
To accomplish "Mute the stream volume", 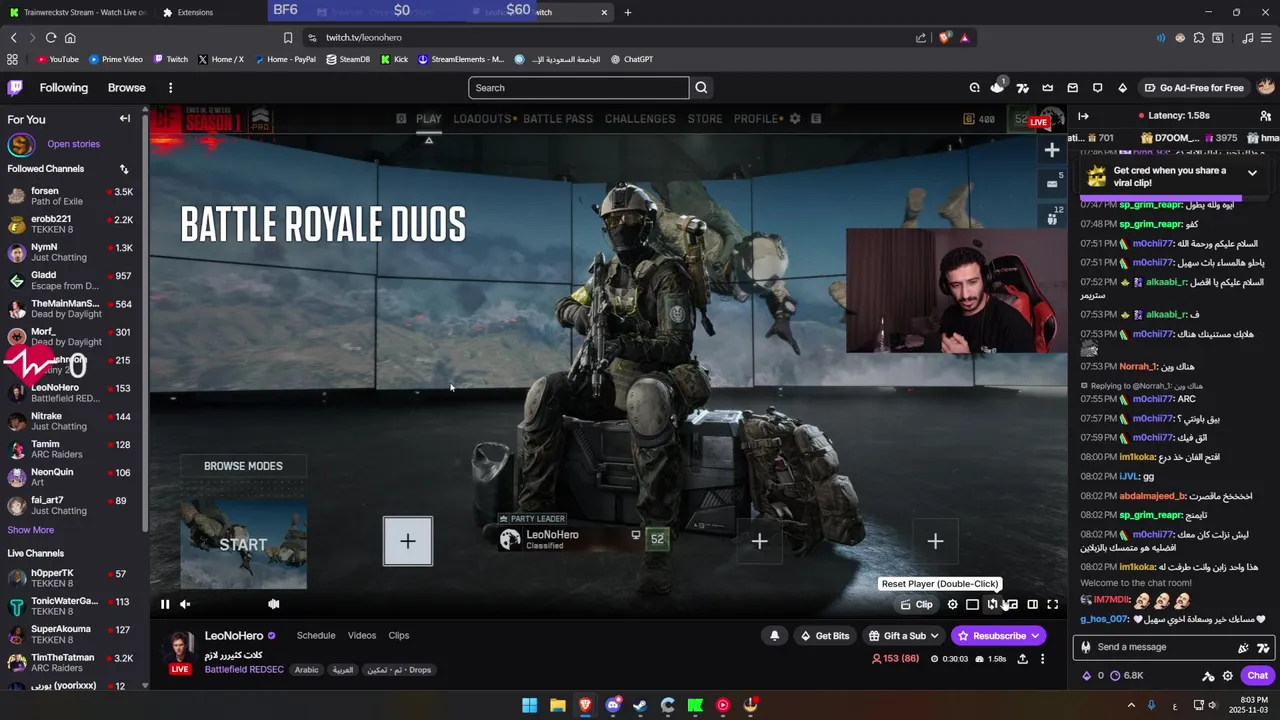I will click(x=185, y=604).
